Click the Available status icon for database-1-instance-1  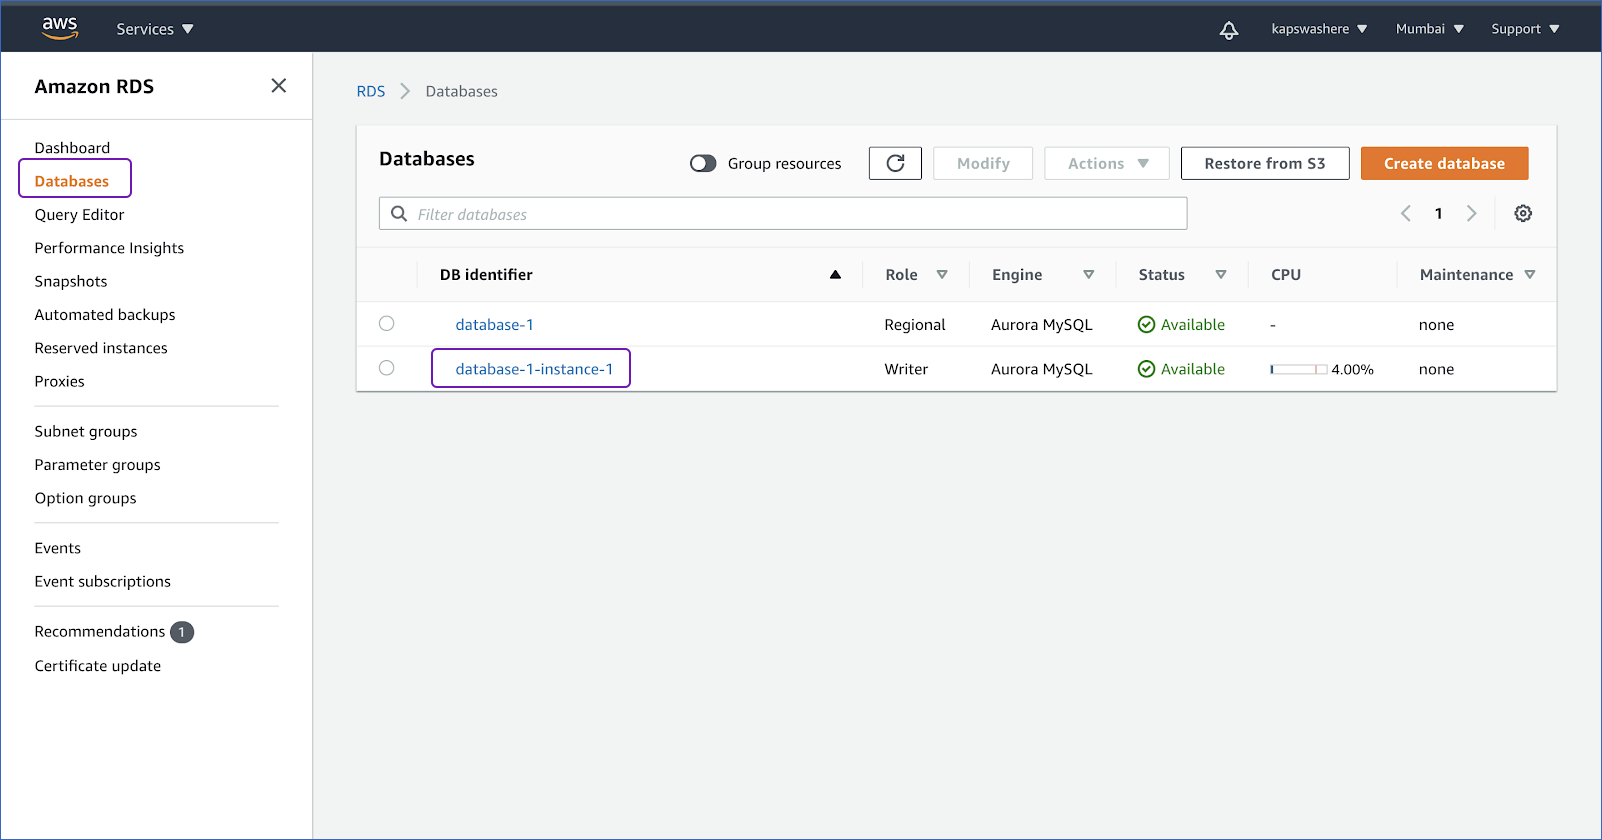pos(1147,369)
